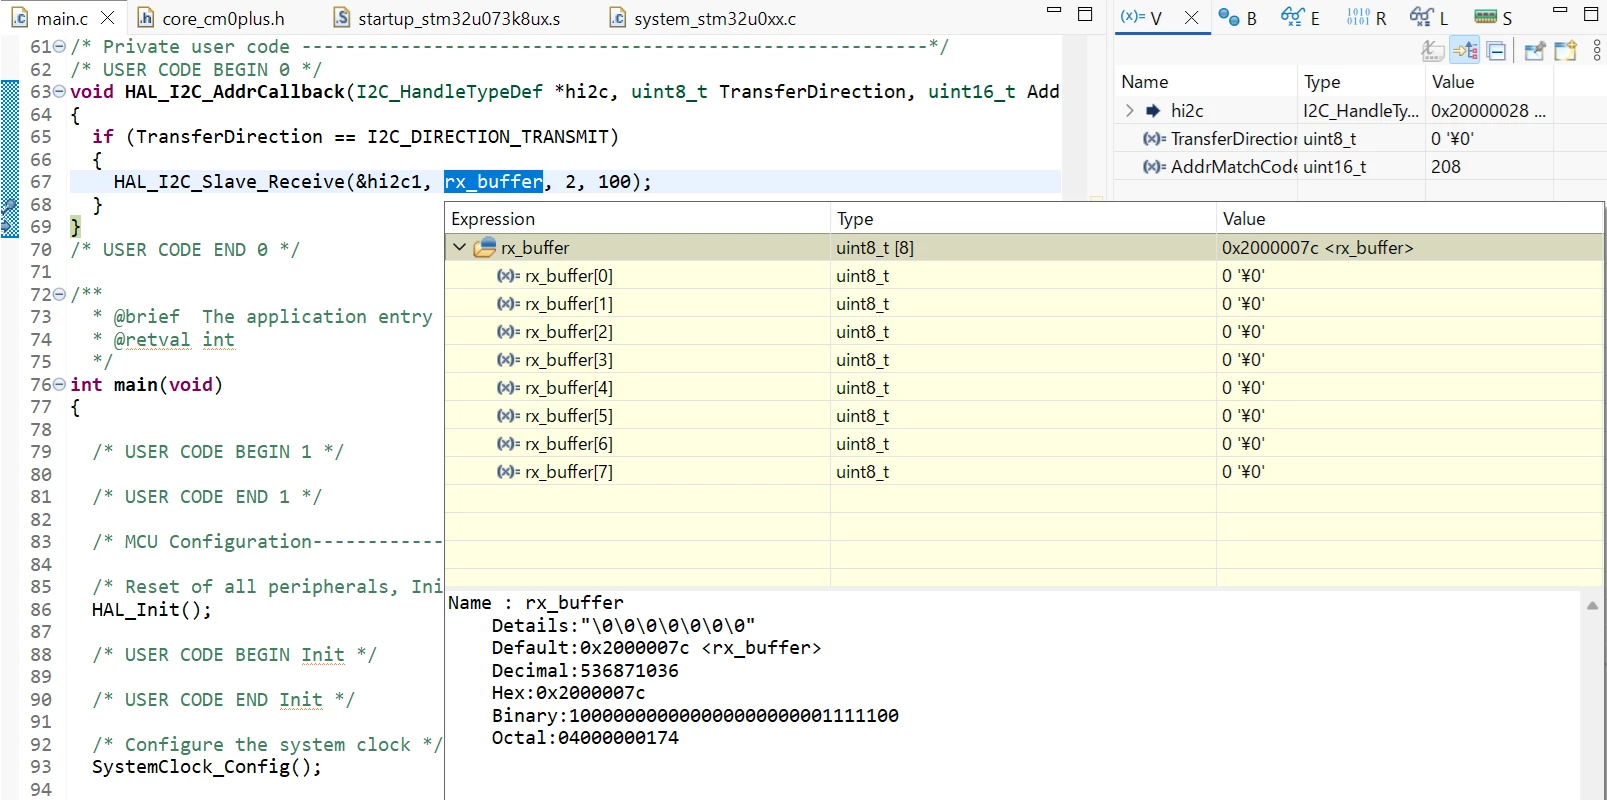Minimize the editor area
1607x800 pixels.
[1053, 11]
